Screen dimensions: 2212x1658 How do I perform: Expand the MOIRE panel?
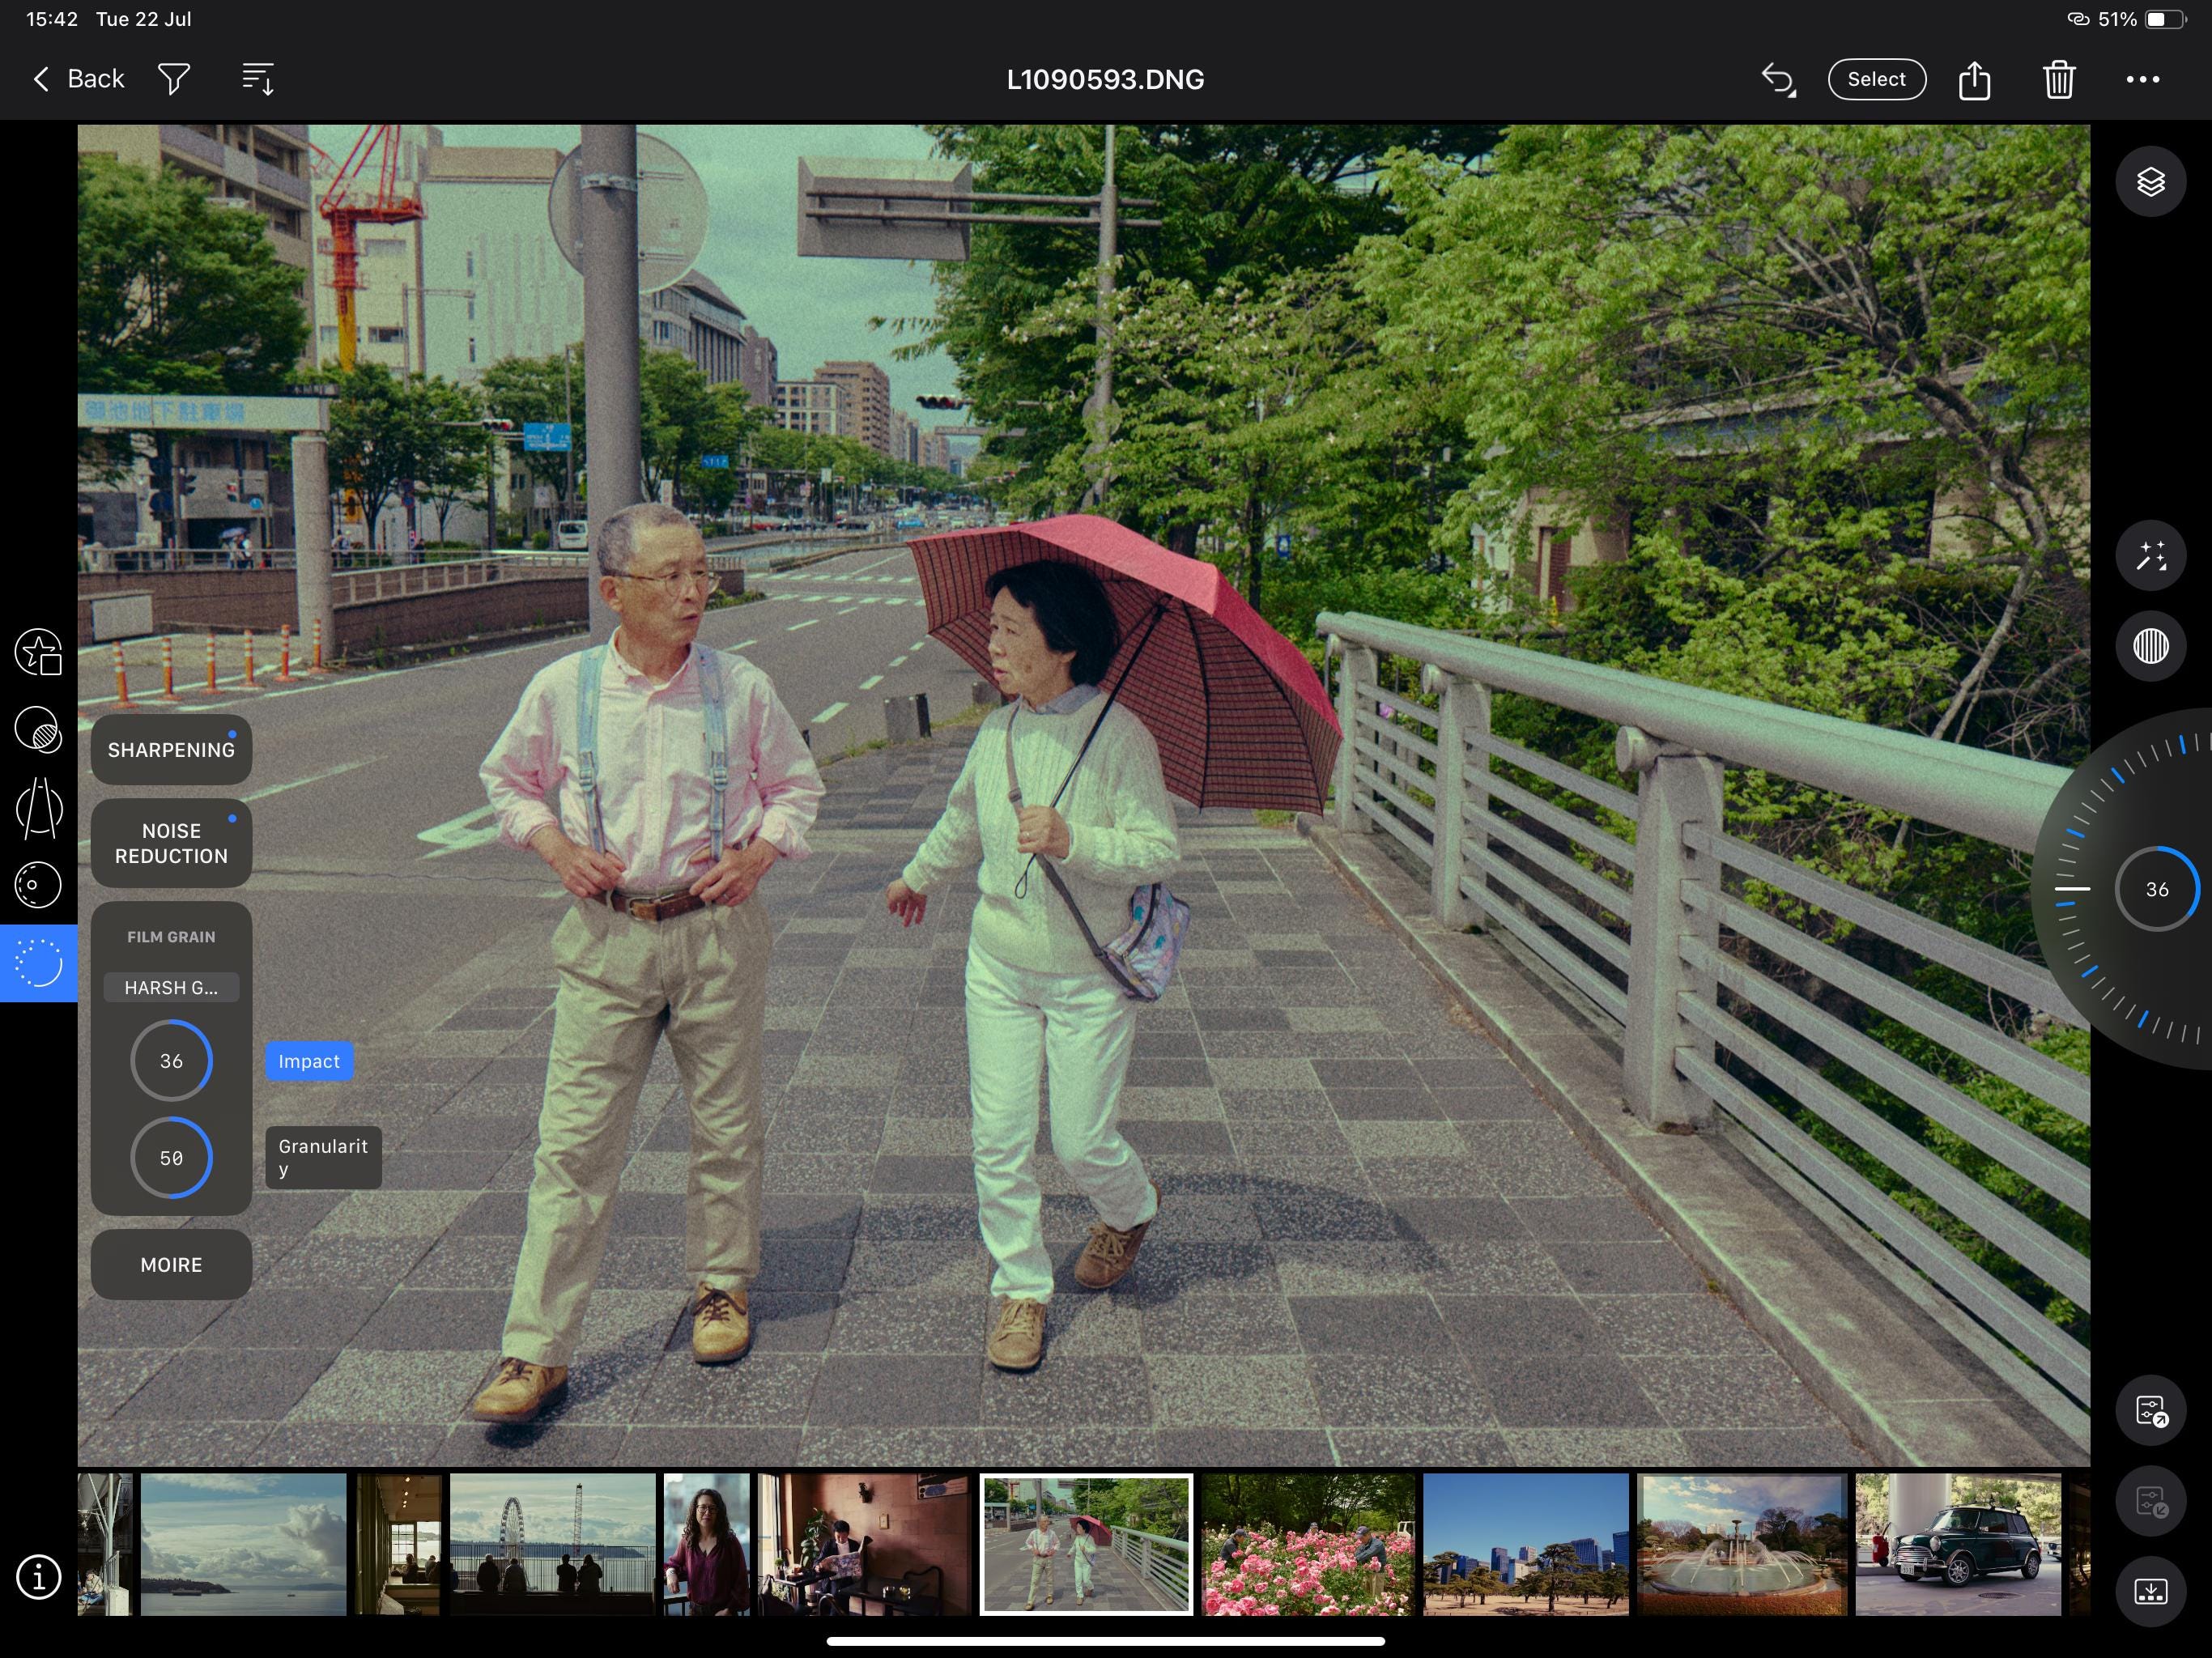point(171,1265)
